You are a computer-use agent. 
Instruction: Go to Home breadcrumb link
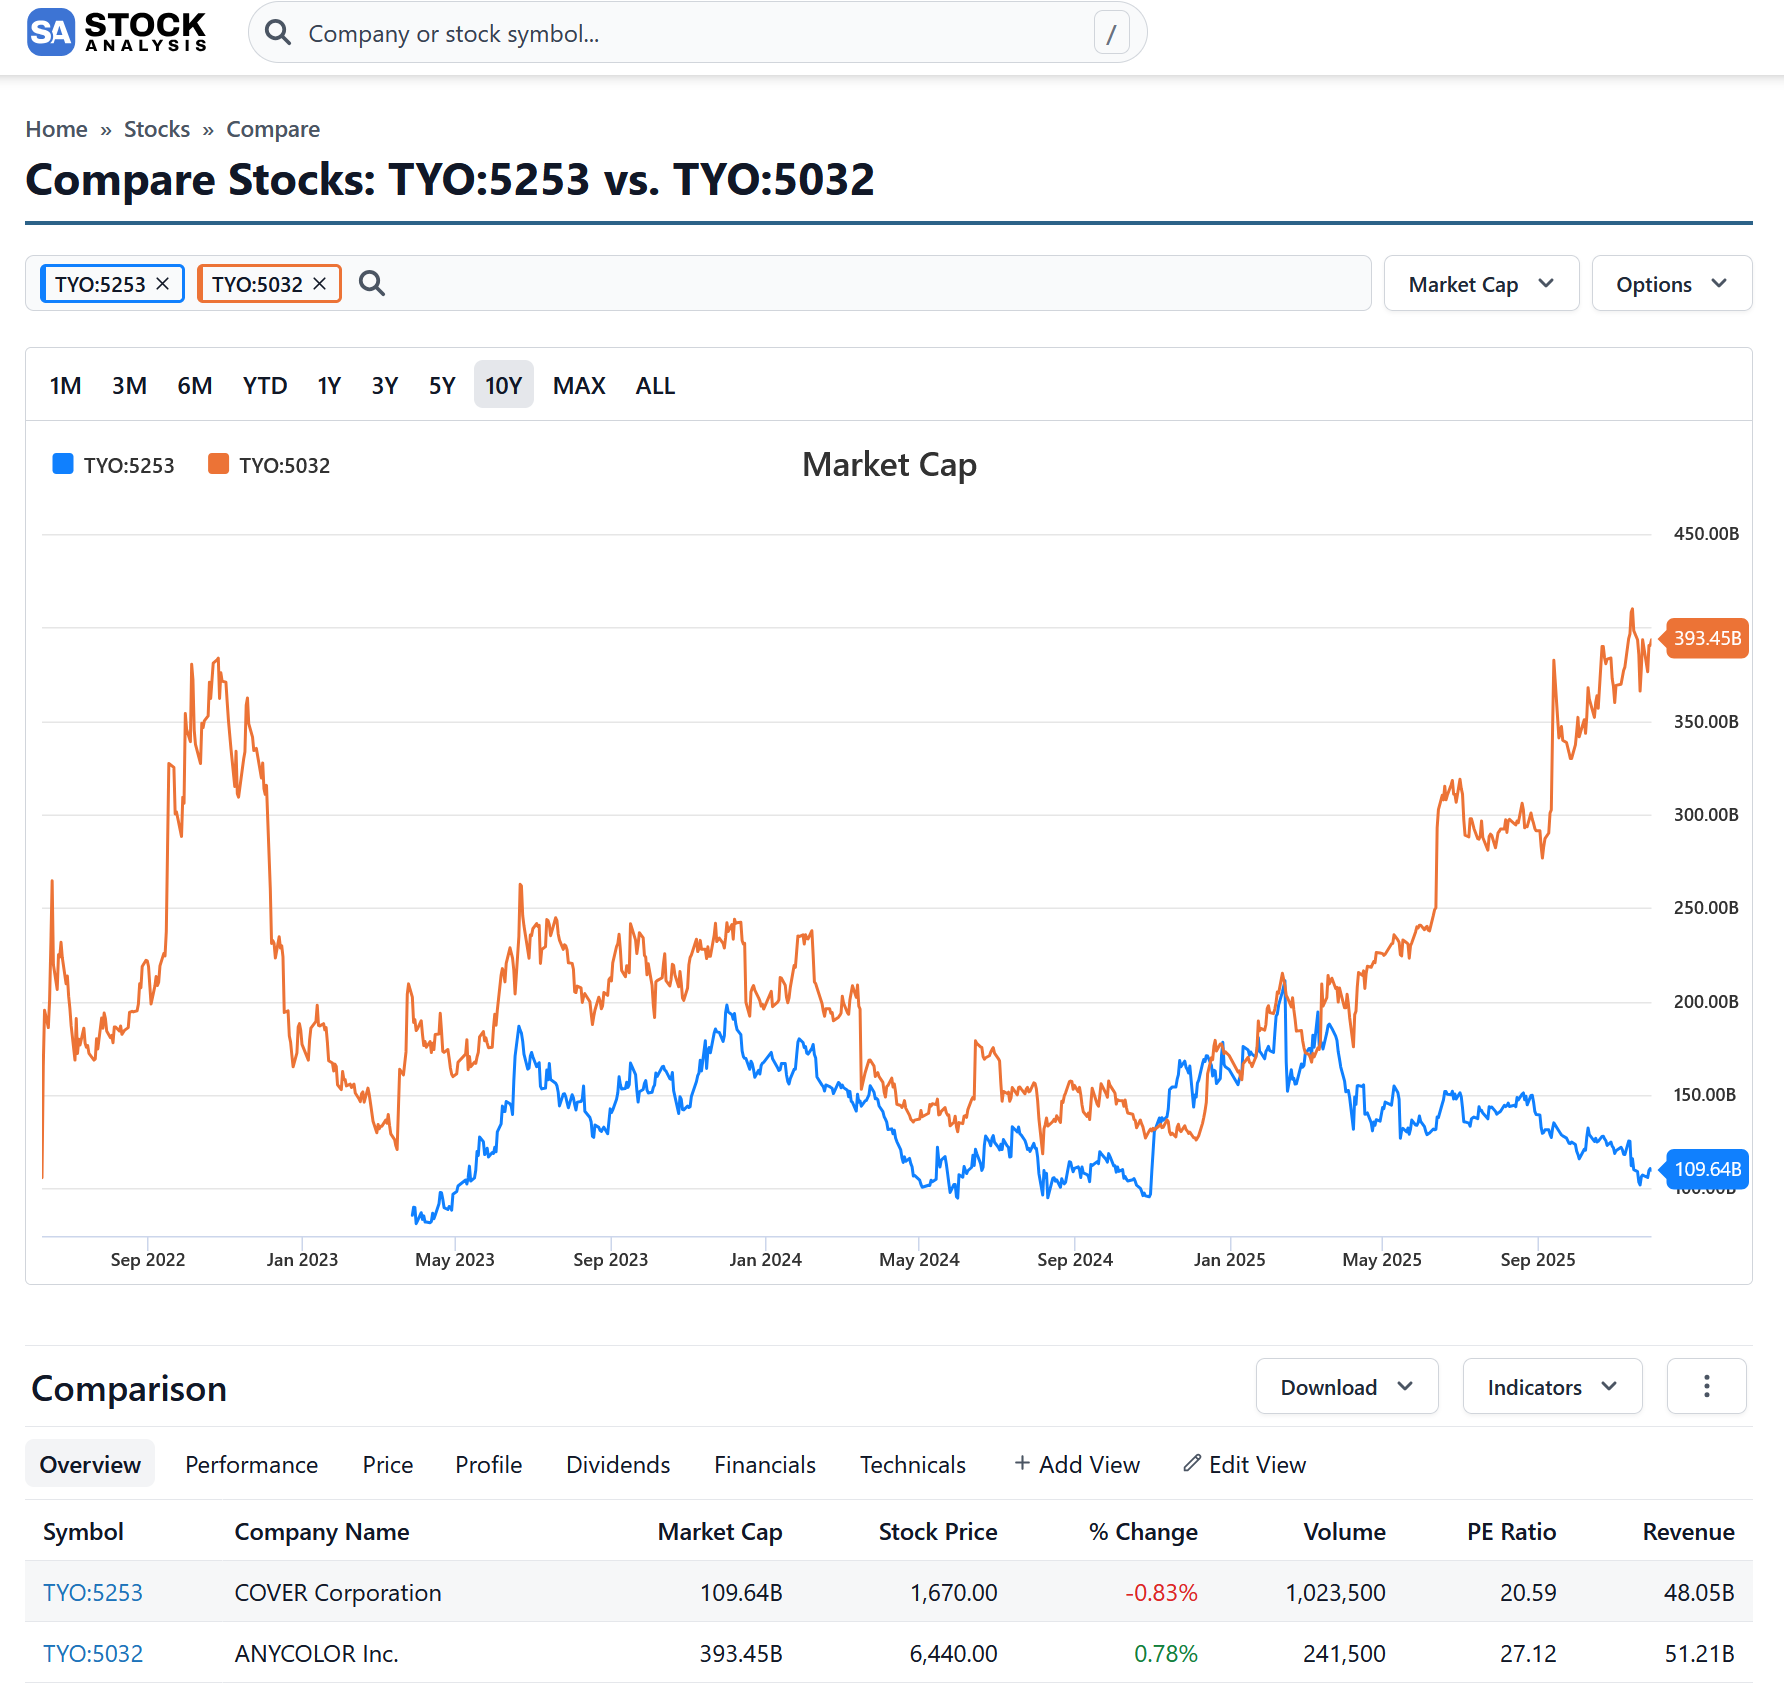coord(57,129)
